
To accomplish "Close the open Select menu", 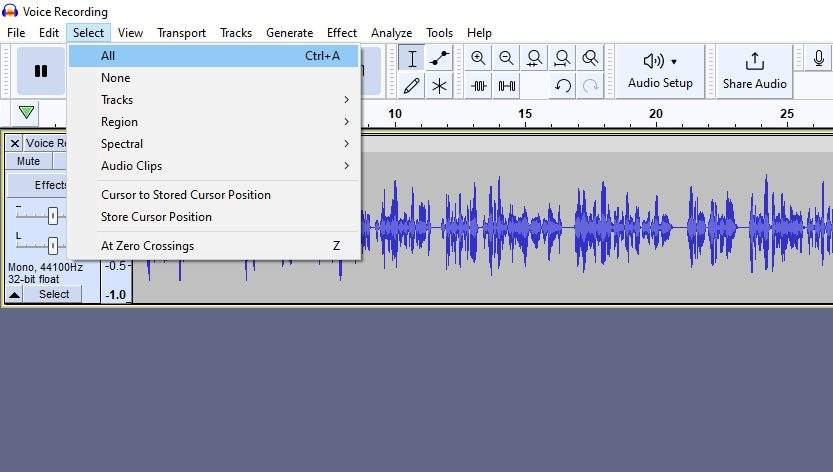I will click(x=88, y=33).
